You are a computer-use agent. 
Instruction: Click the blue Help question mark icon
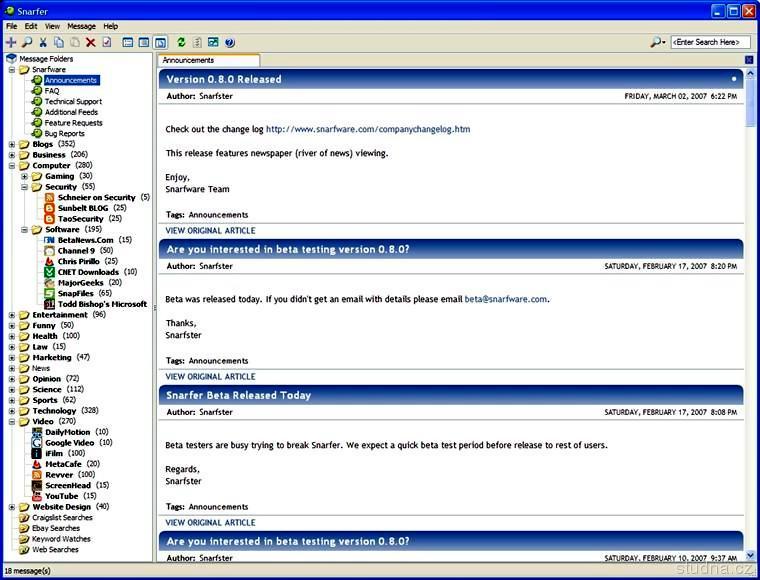coord(229,42)
